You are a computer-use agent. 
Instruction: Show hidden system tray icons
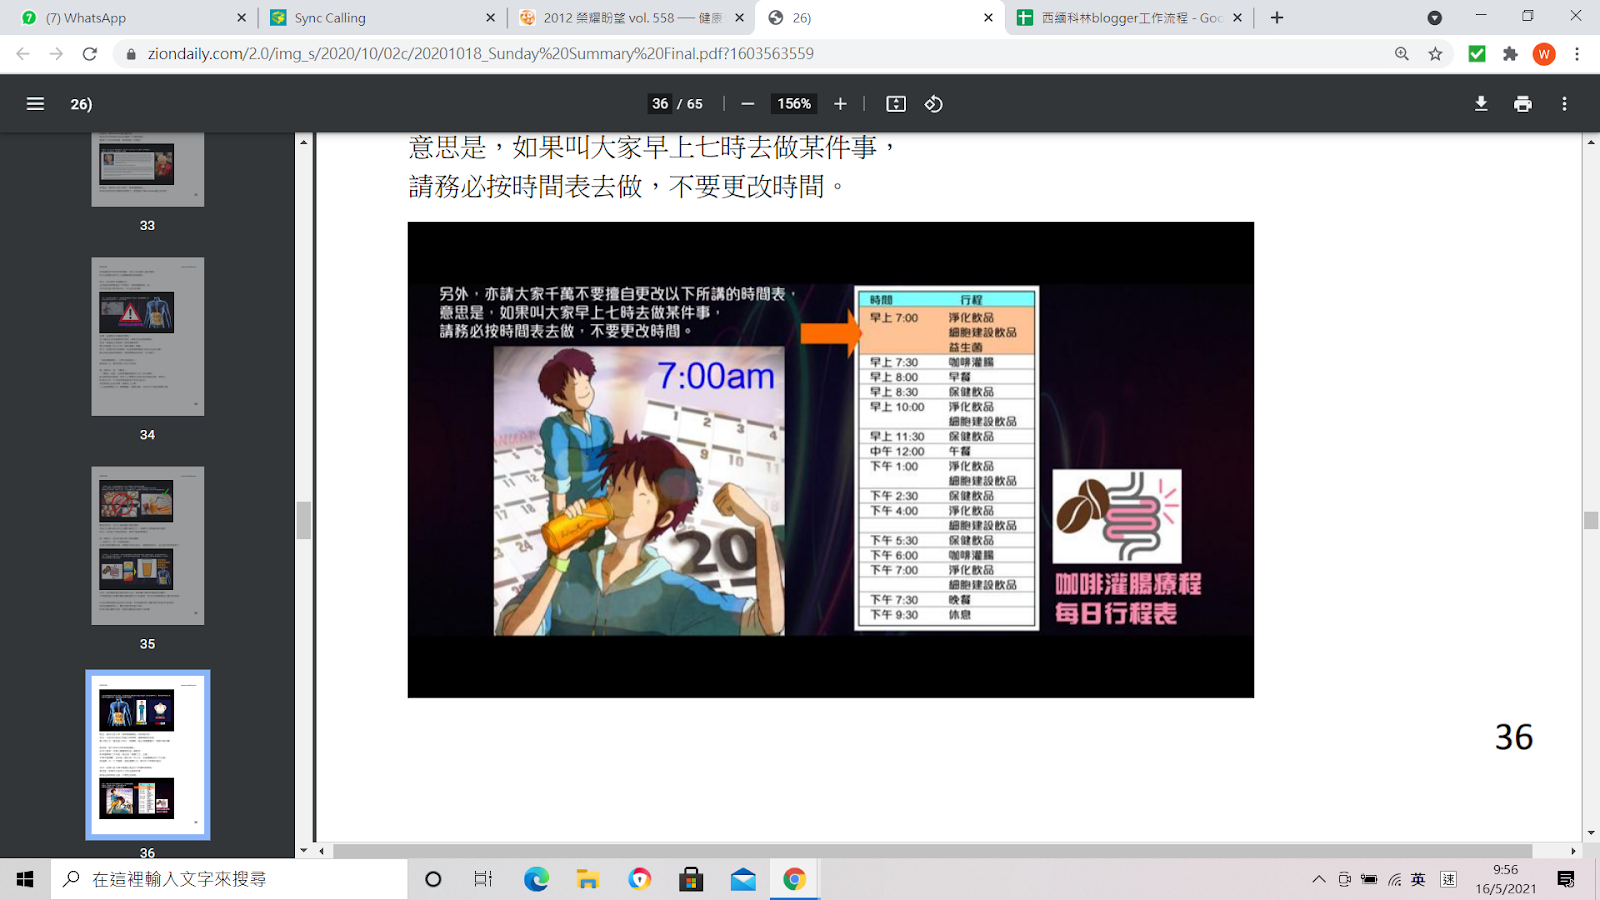pos(1319,879)
